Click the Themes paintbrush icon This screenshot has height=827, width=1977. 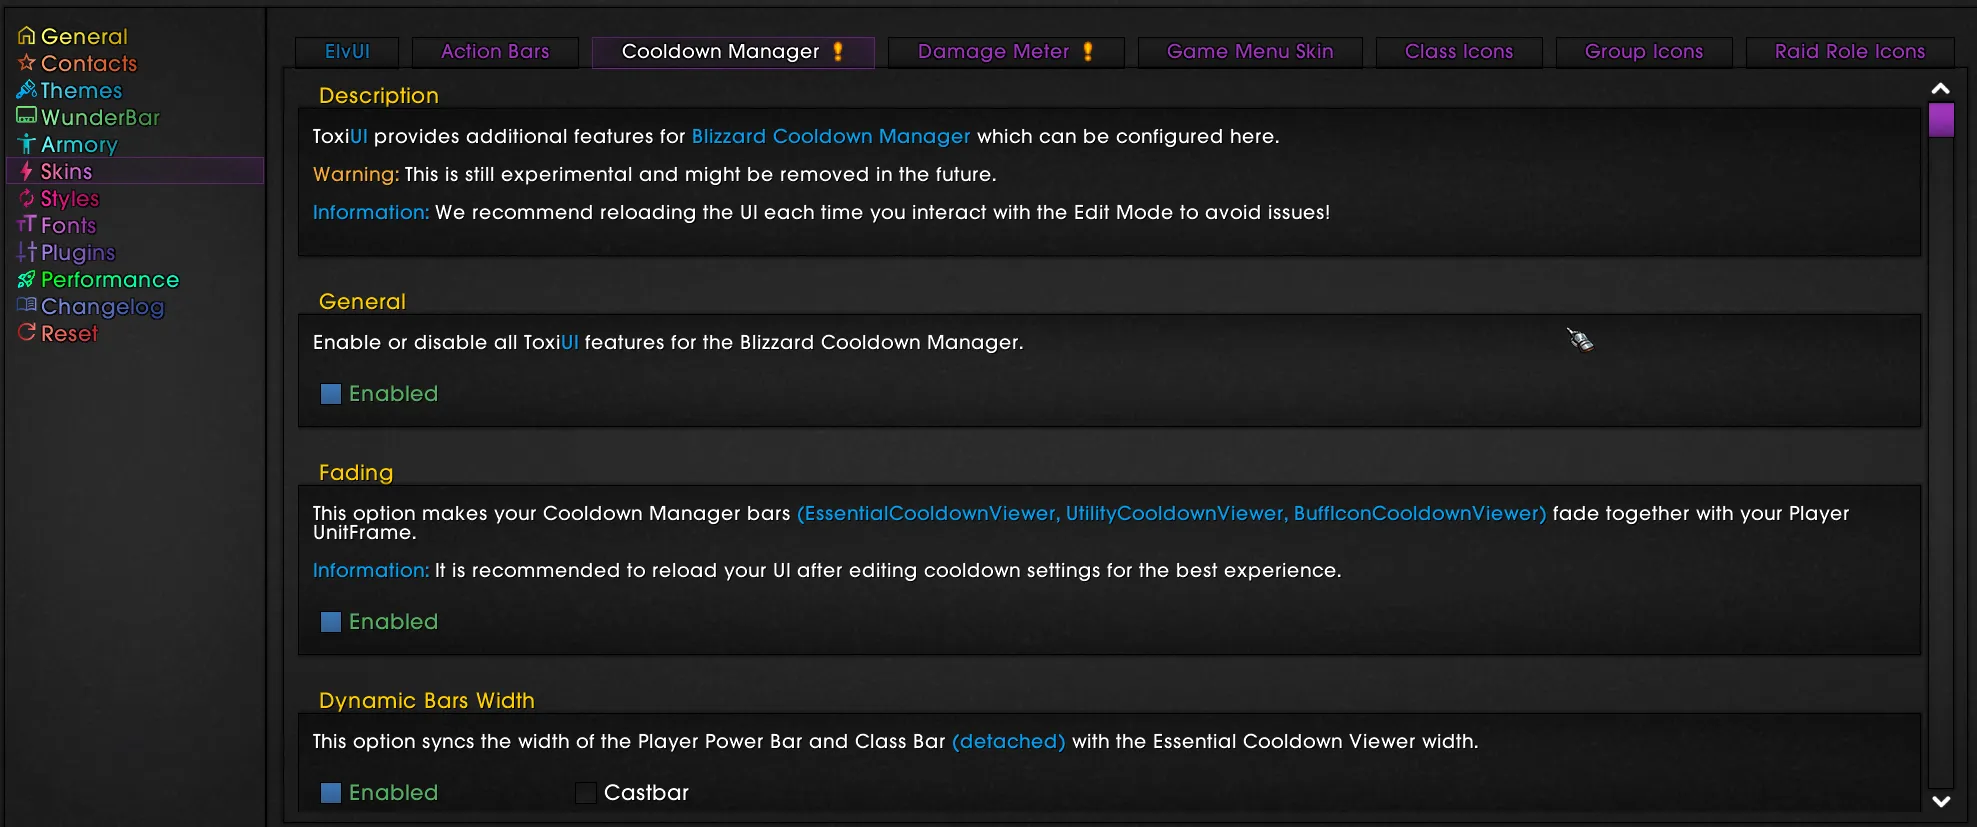(x=26, y=90)
